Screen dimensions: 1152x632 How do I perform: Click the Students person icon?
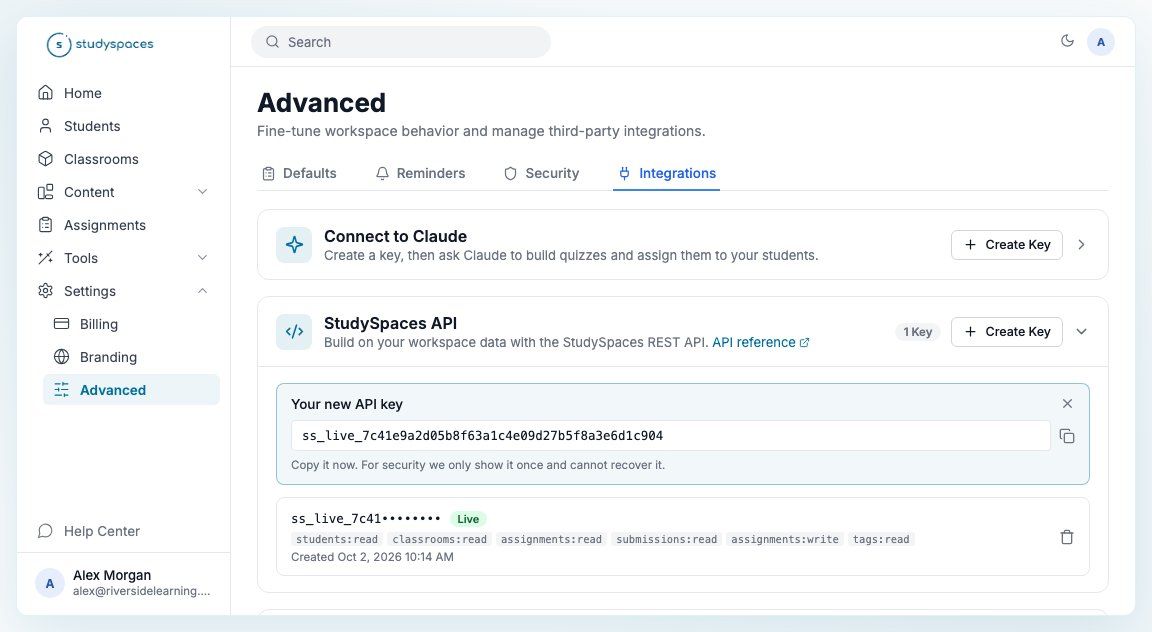pos(46,126)
